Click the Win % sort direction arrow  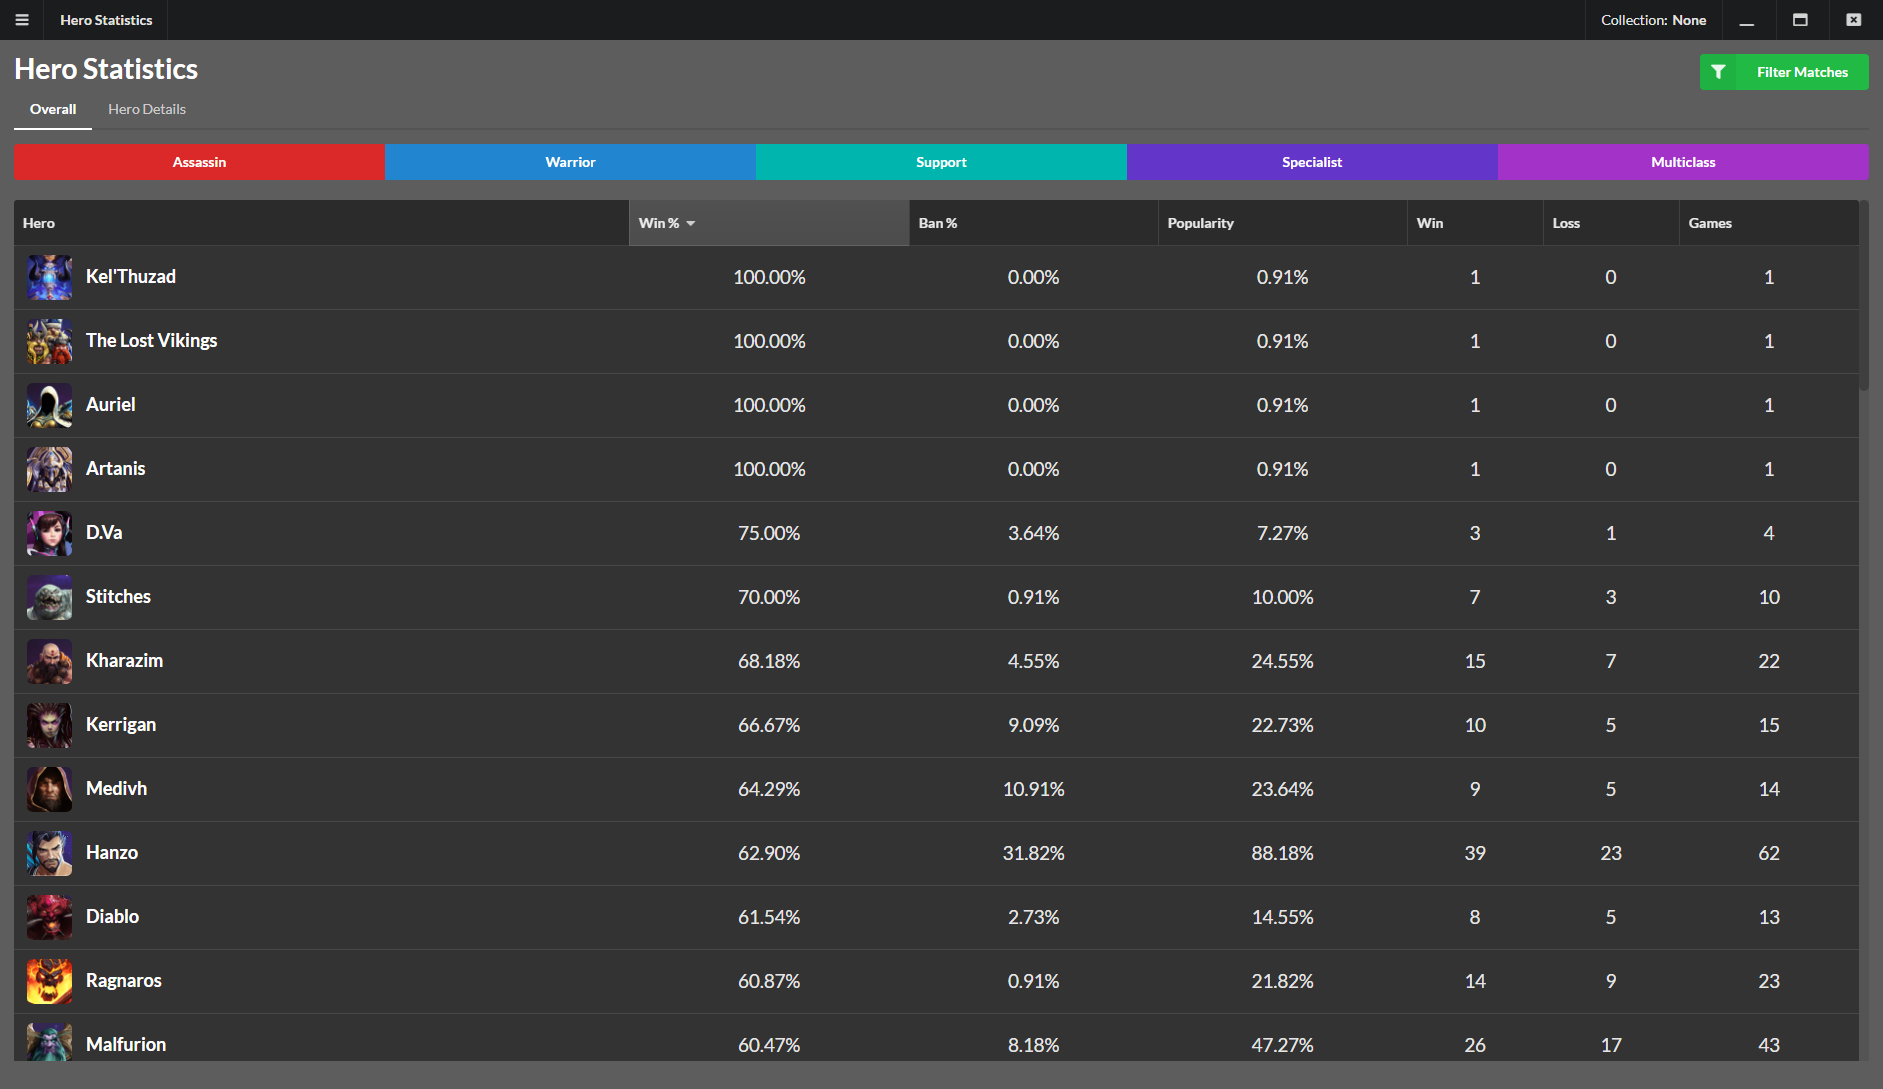pos(691,224)
